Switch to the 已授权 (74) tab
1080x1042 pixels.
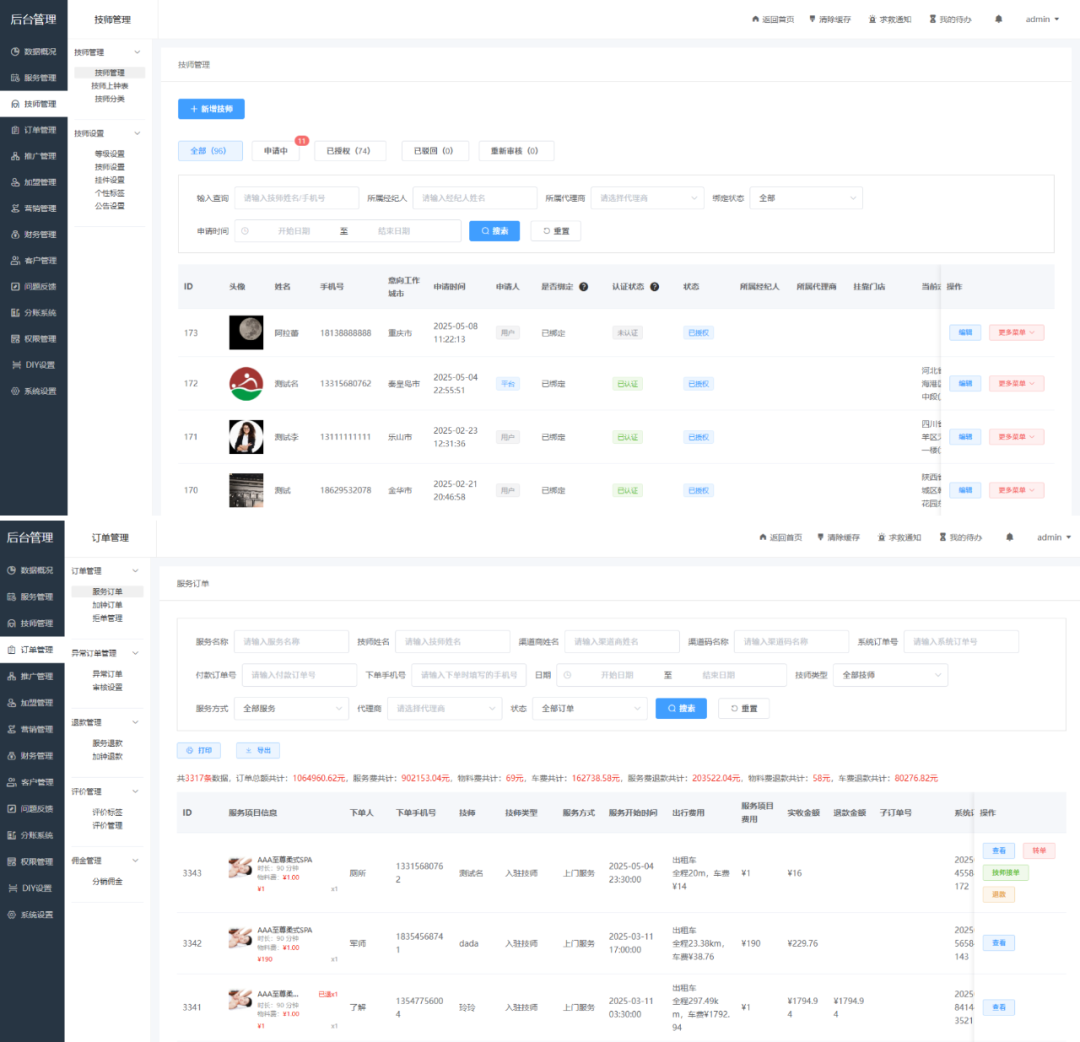tap(349, 151)
